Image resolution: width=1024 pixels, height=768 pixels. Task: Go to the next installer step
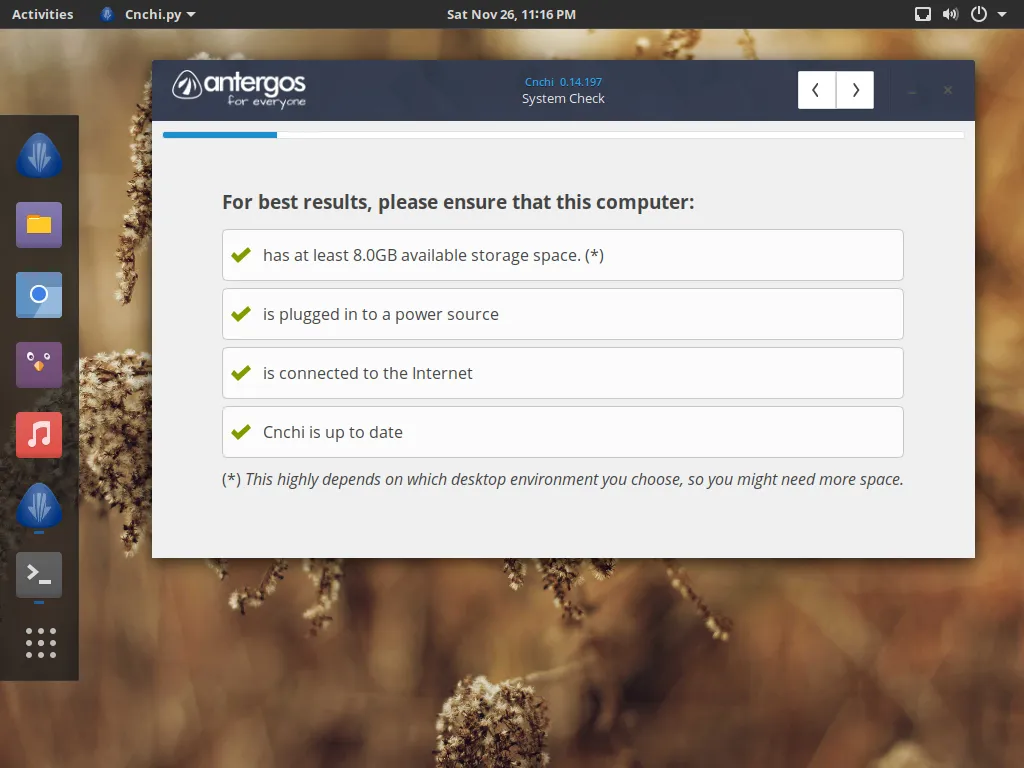point(855,90)
